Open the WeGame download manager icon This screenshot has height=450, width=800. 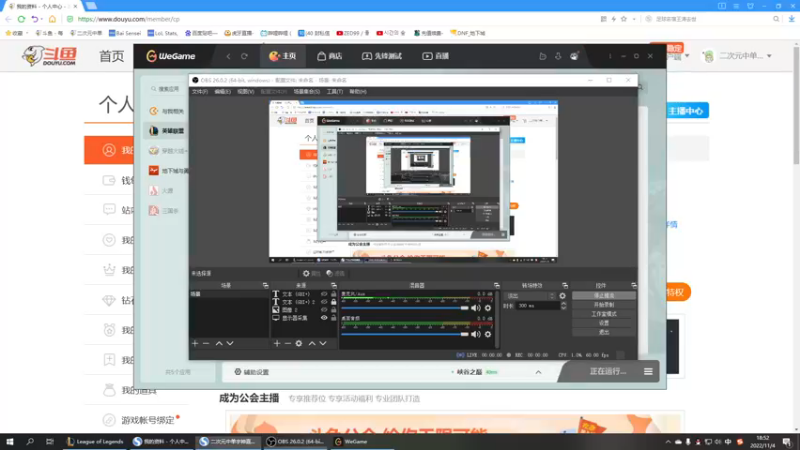[x=558, y=56]
